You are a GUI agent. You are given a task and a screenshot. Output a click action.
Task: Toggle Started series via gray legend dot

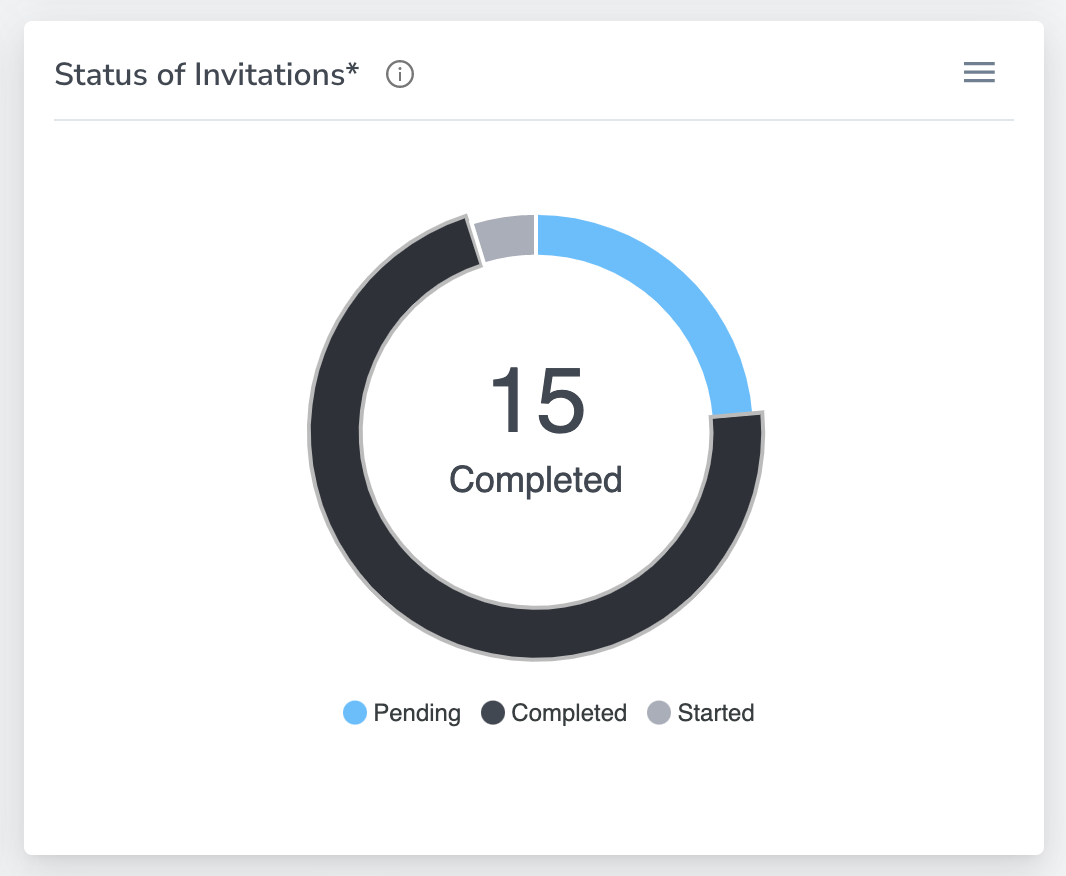click(659, 713)
